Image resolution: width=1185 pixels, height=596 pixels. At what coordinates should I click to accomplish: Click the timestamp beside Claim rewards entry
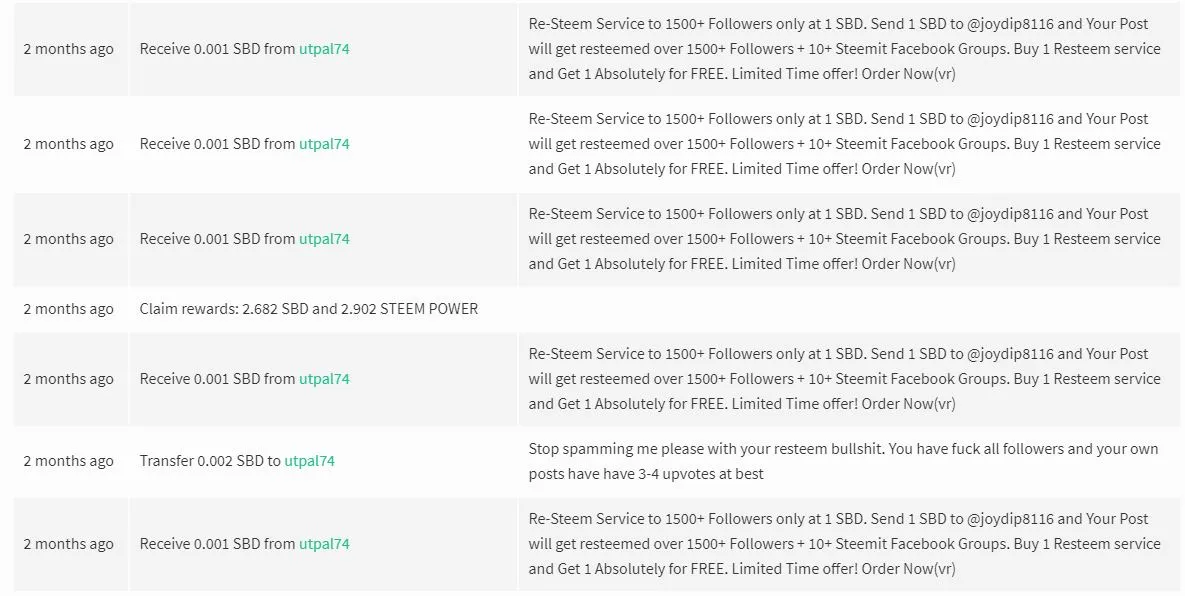point(69,309)
